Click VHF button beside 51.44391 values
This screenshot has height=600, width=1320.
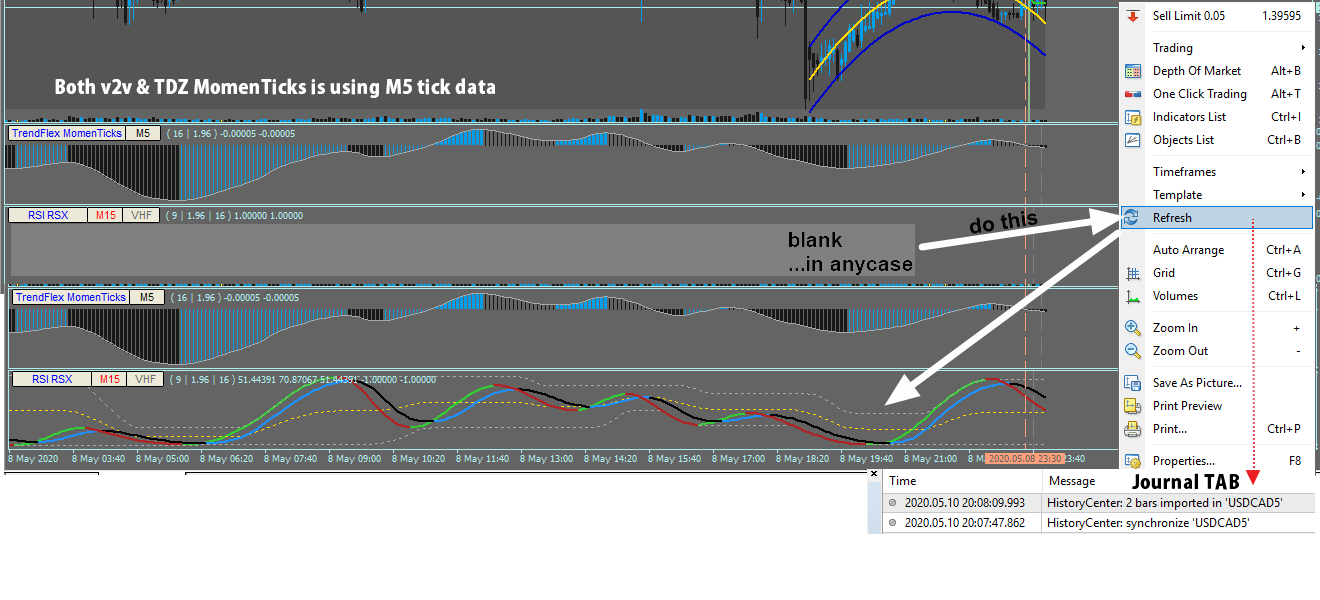tap(147, 380)
